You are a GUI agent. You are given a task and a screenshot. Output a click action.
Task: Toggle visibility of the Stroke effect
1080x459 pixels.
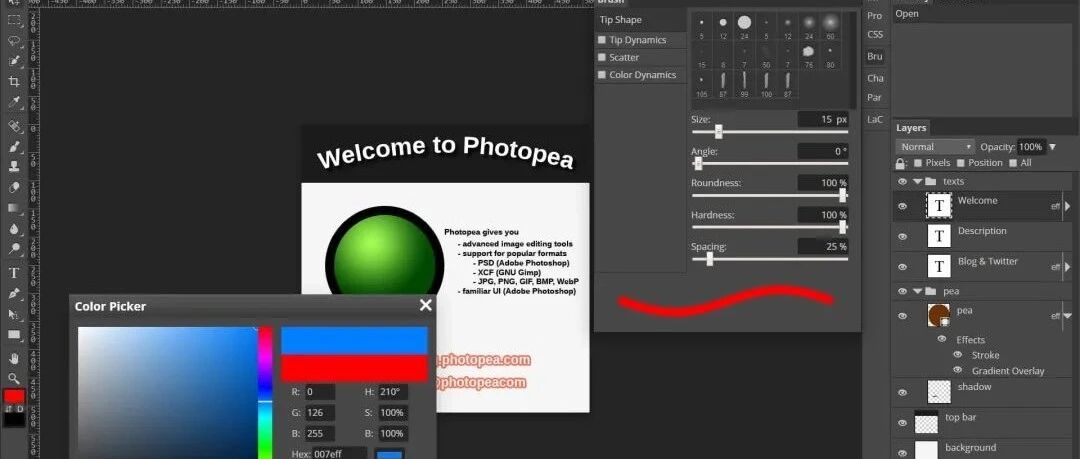pyautogui.click(x=957, y=355)
